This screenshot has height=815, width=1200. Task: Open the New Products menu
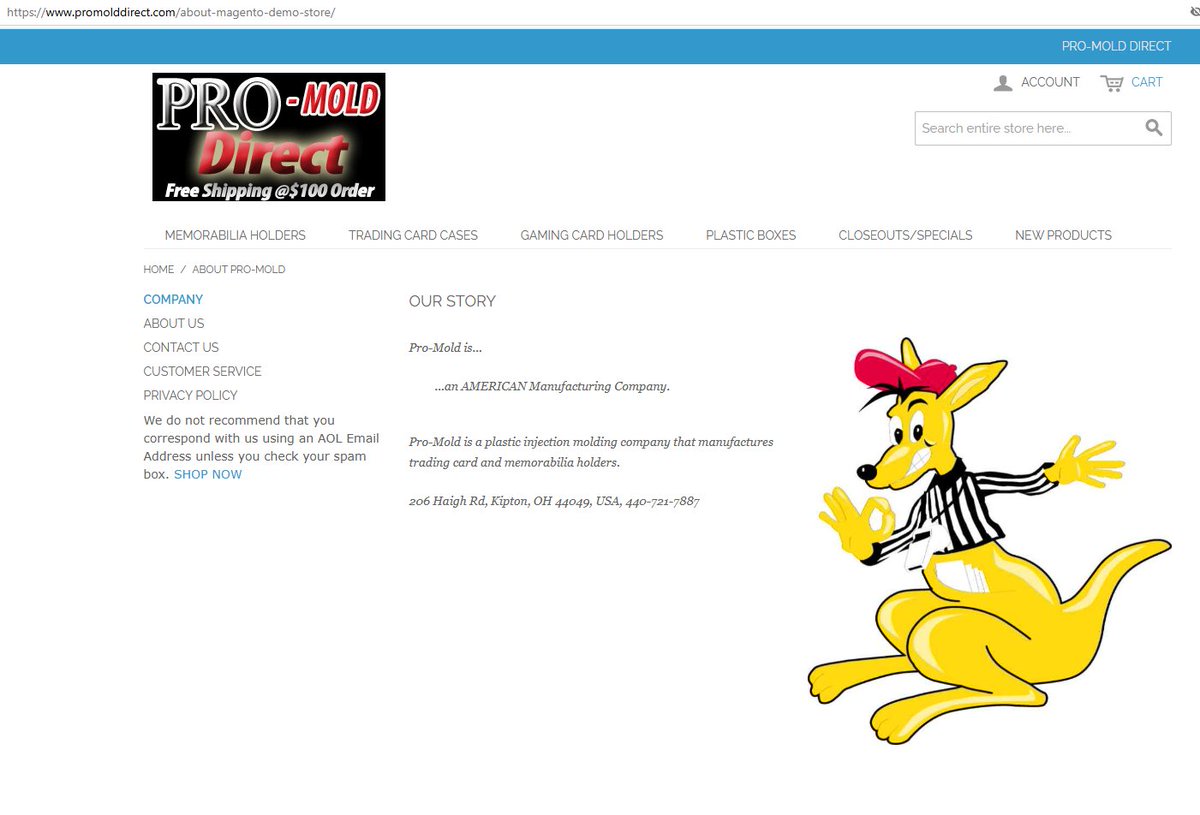click(x=1063, y=235)
